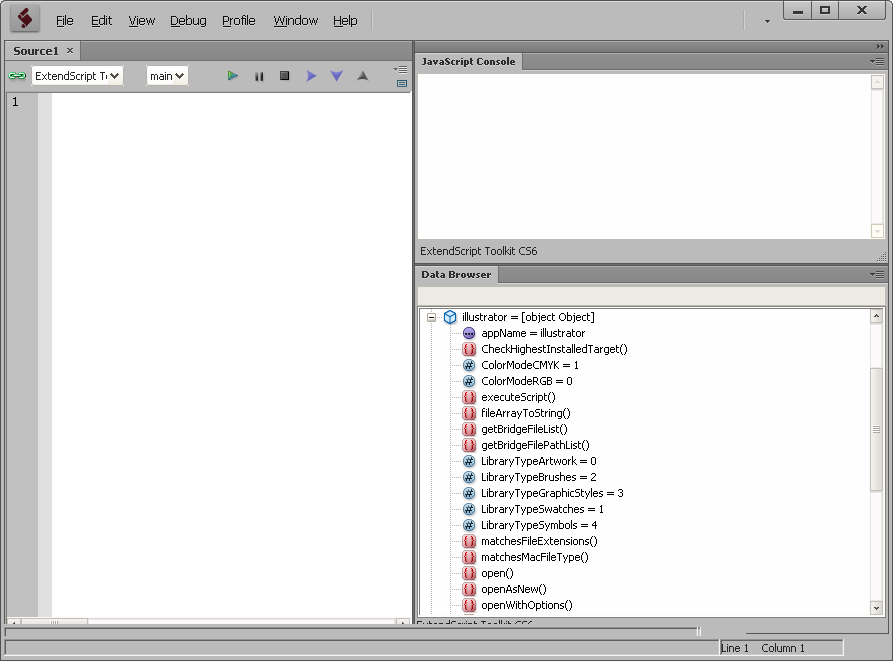Click the fileArrayToString function icon
Viewport: 893px width, 661px height.
pyautogui.click(x=469, y=413)
